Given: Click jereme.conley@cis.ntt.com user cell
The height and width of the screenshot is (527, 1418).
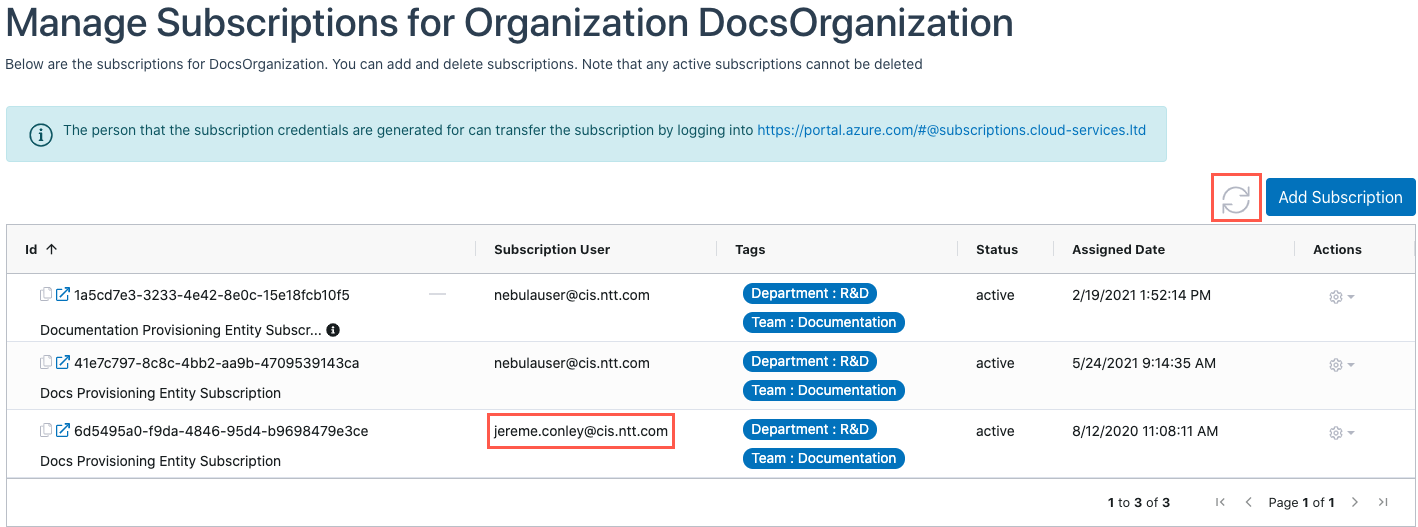Looking at the screenshot, I should click(581, 431).
